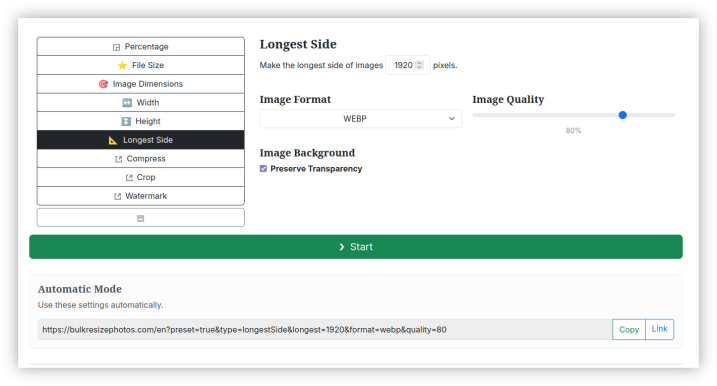Click the external link icon beside Compress
This screenshot has height=386, width=717.
pyautogui.click(x=118, y=159)
